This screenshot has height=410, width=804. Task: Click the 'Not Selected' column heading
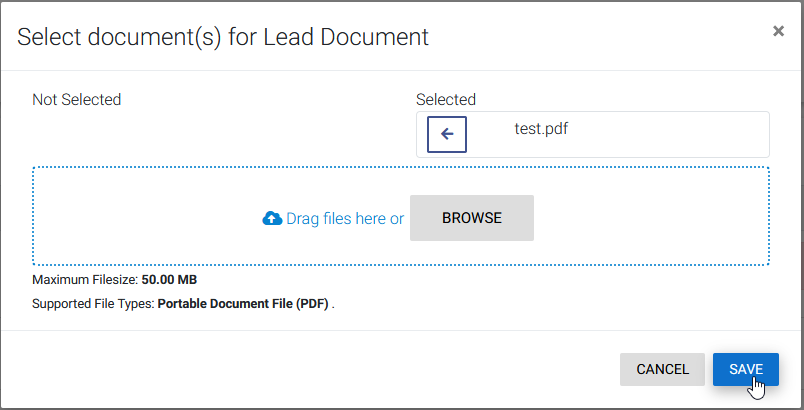point(76,99)
